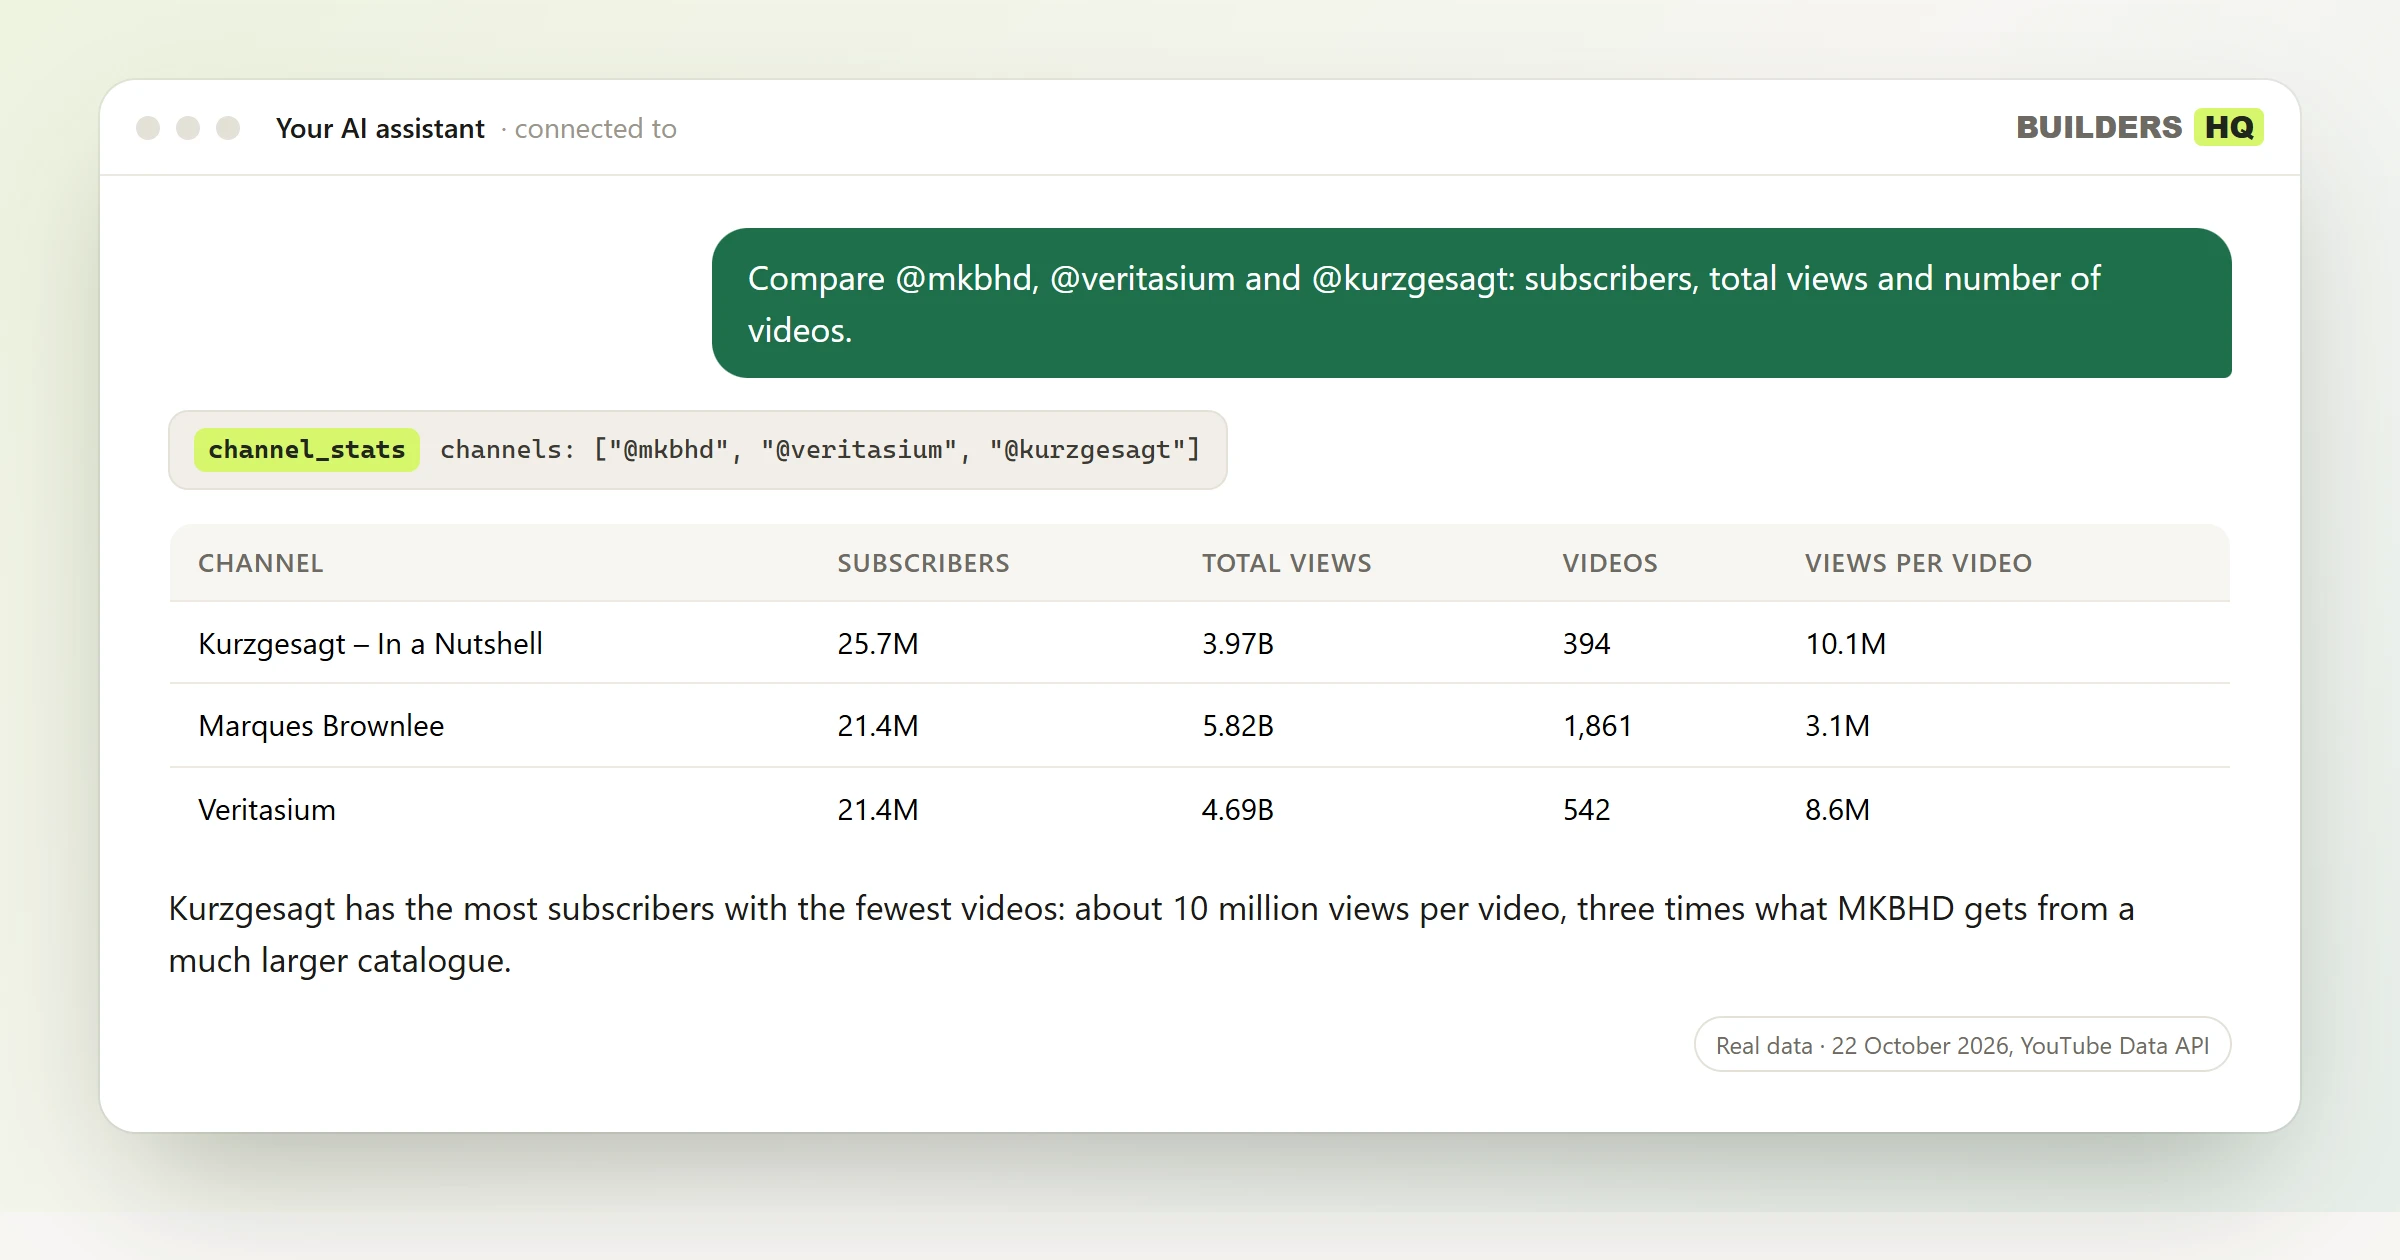Click the 3.97B total views value
This screenshot has width=2400, height=1260.
[1238, 644]
